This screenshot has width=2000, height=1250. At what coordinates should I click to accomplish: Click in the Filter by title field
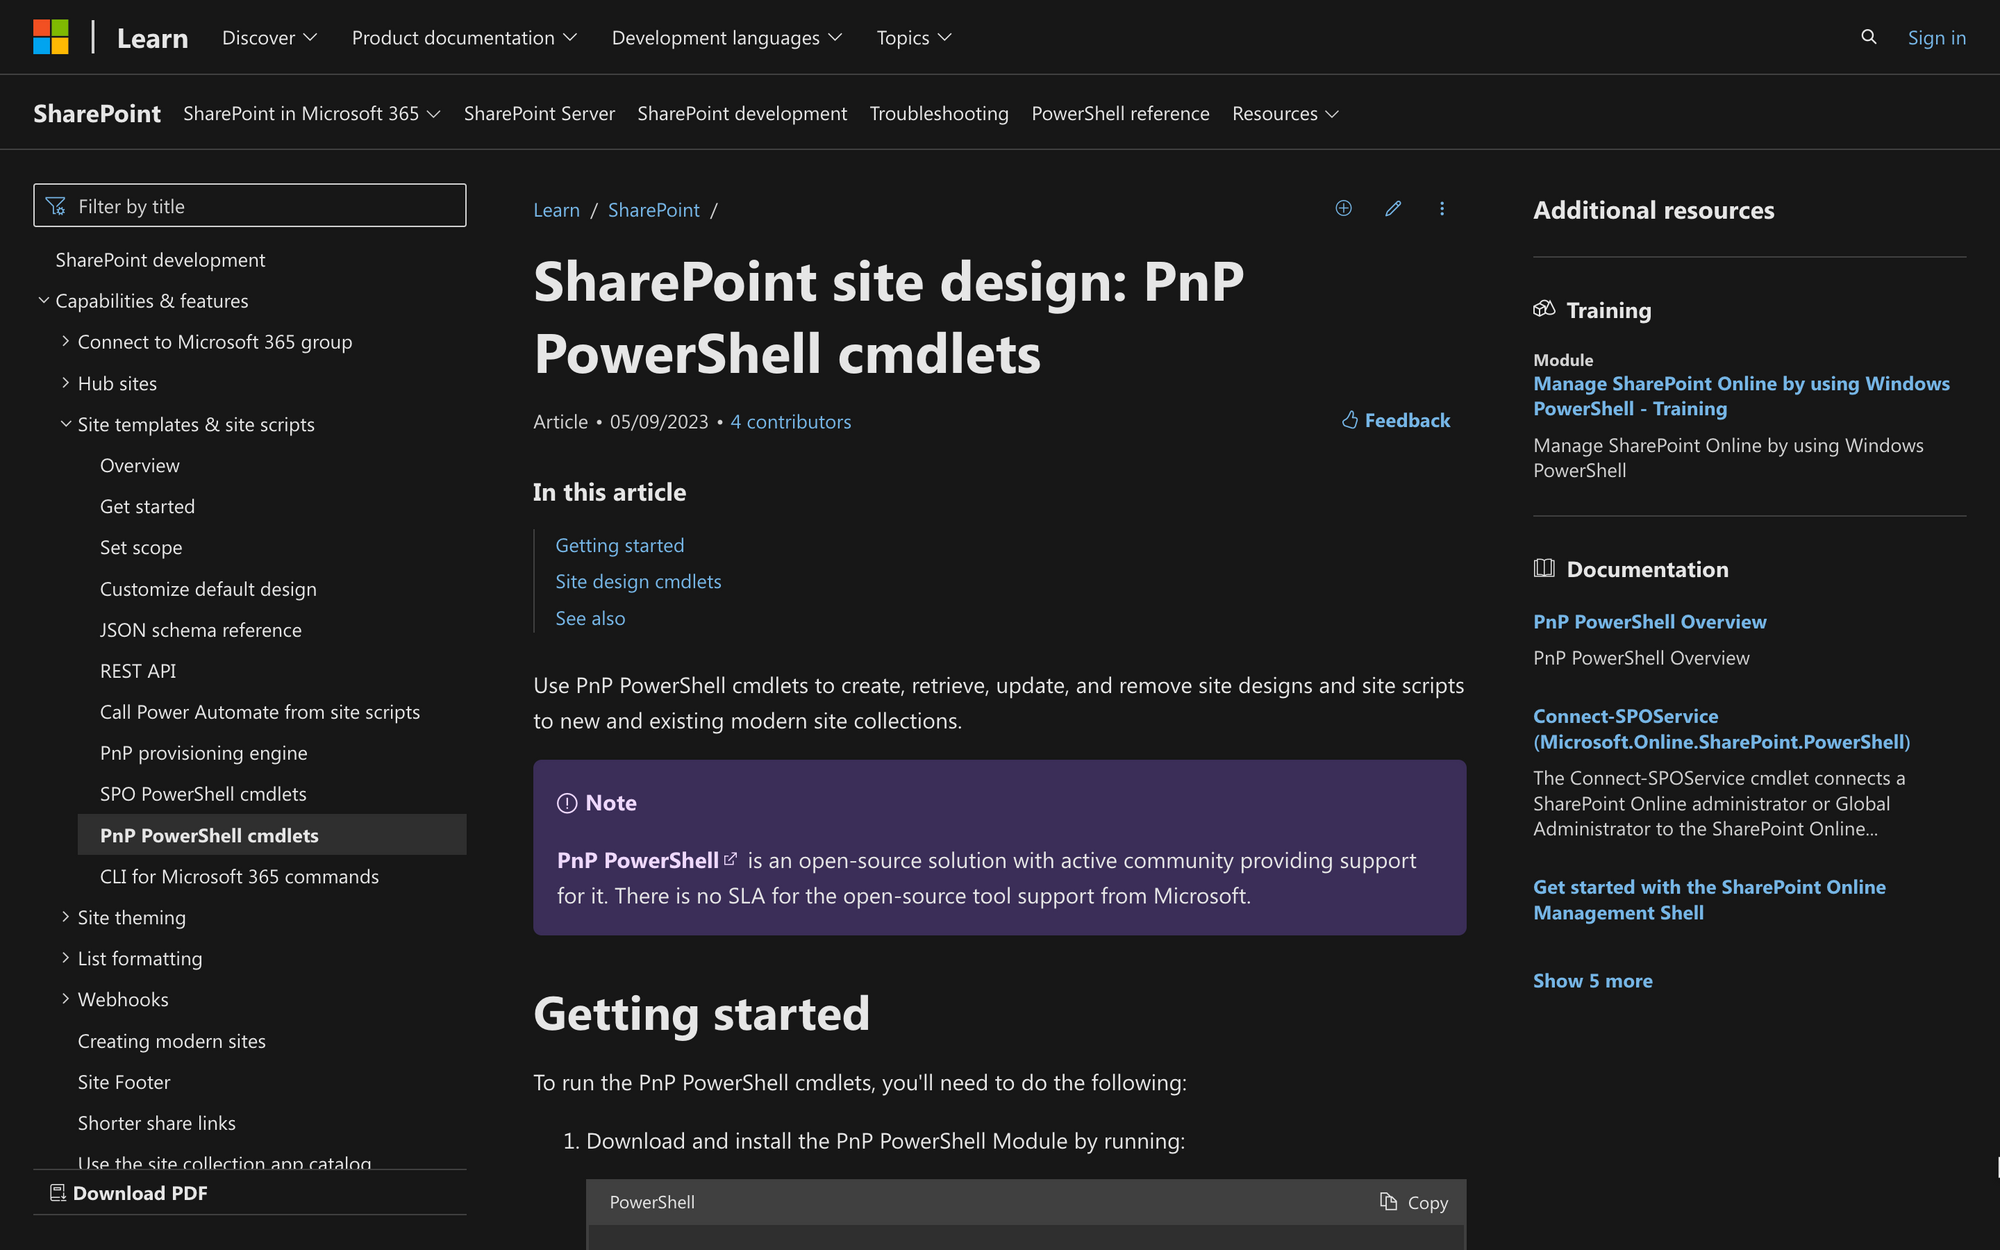[x=250, y=205]
